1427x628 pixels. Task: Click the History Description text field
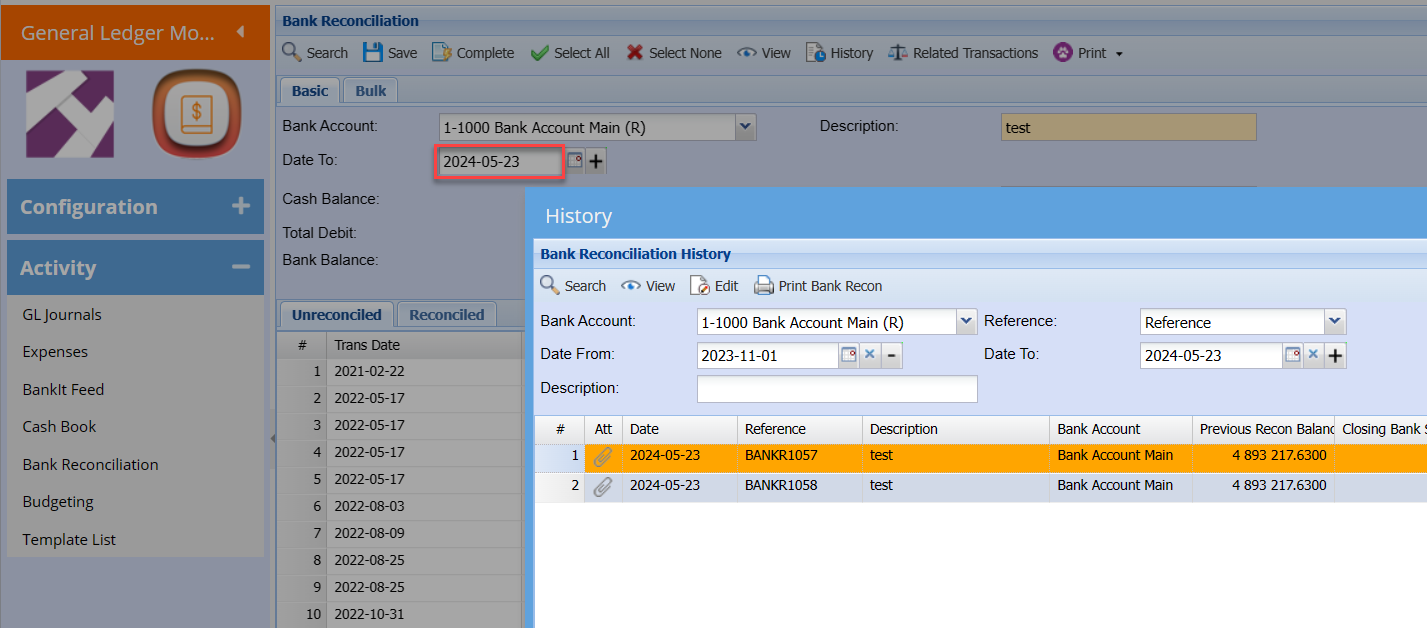836,389
